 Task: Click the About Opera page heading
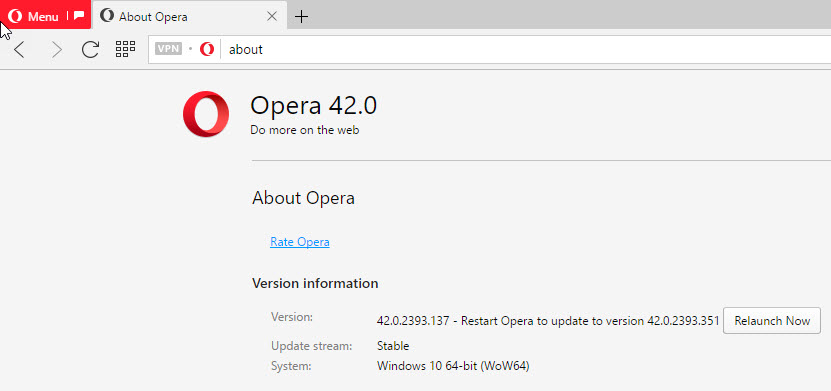pos(303,198)
